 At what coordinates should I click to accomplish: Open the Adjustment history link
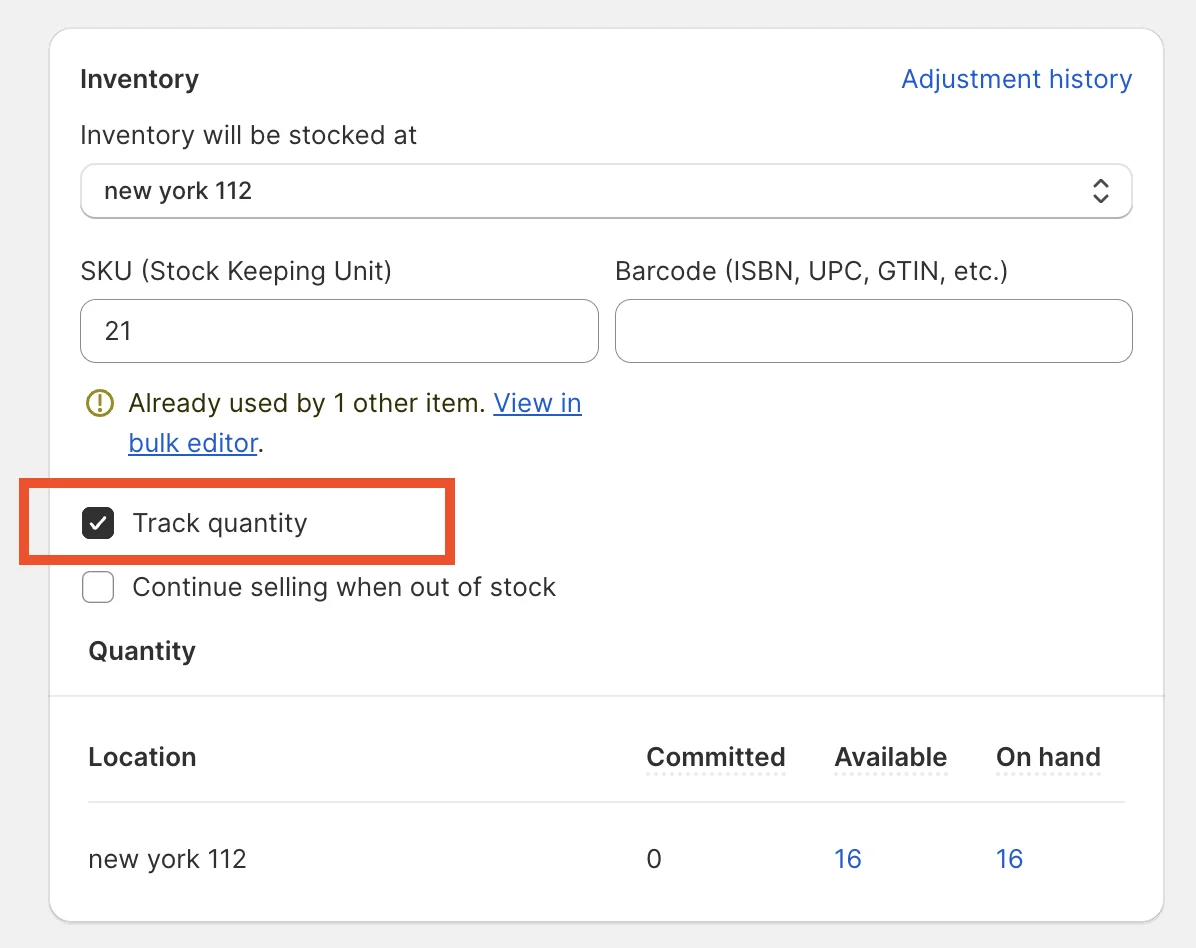pos(1016,79)
